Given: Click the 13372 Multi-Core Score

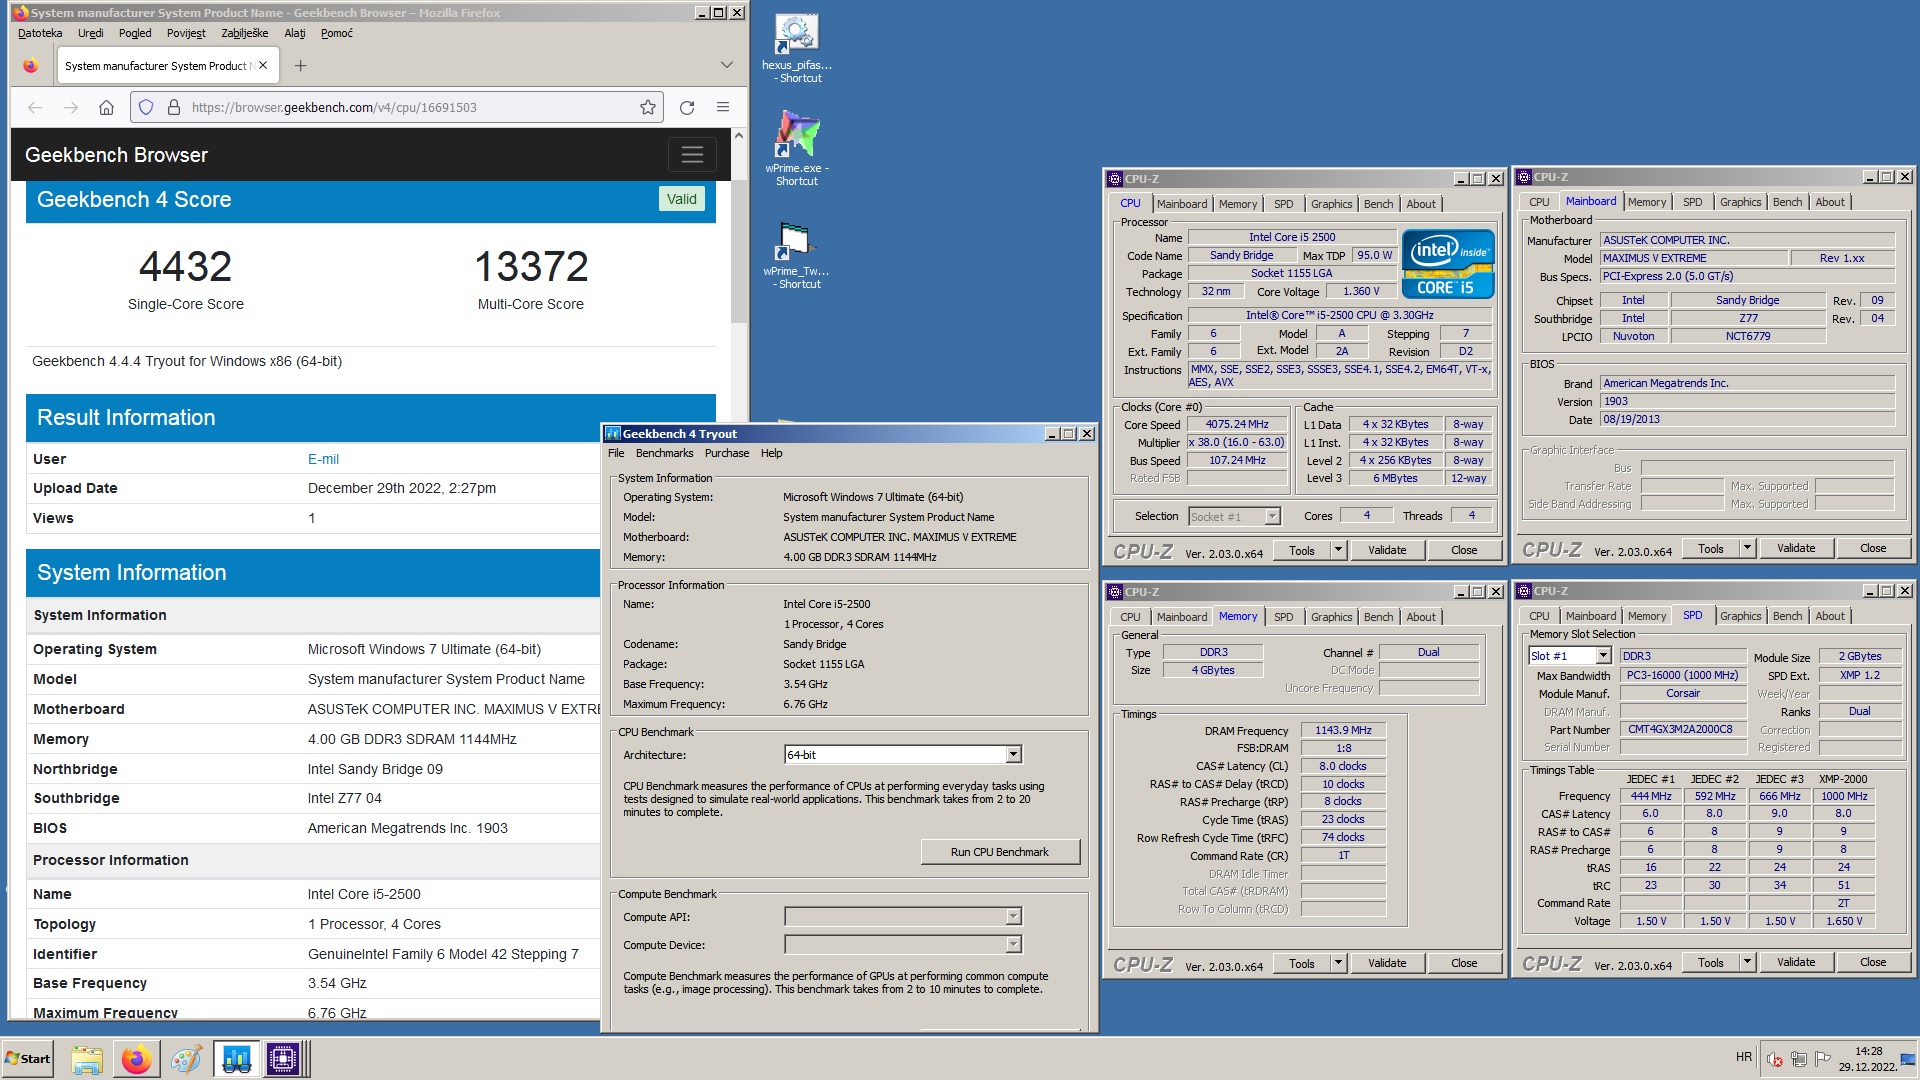Looking at the screenshot, I should tap(531, 266).
